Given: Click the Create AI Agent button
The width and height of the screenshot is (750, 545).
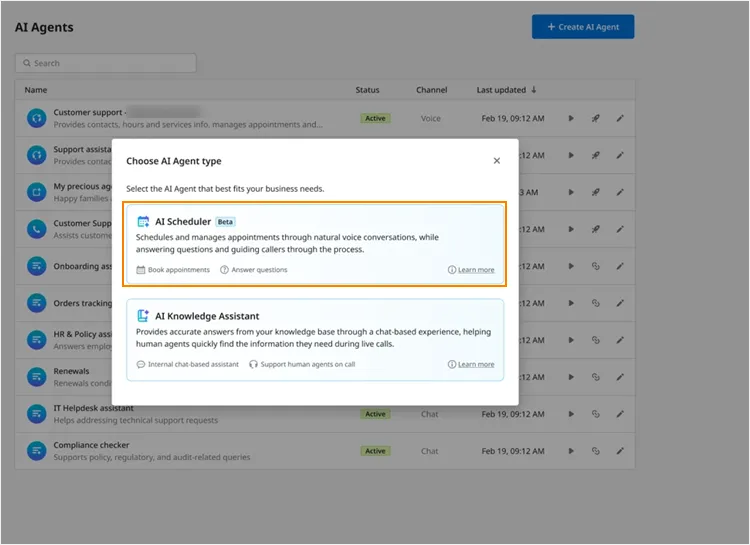Looking at the screenshot, I should (x=583, y=27).
